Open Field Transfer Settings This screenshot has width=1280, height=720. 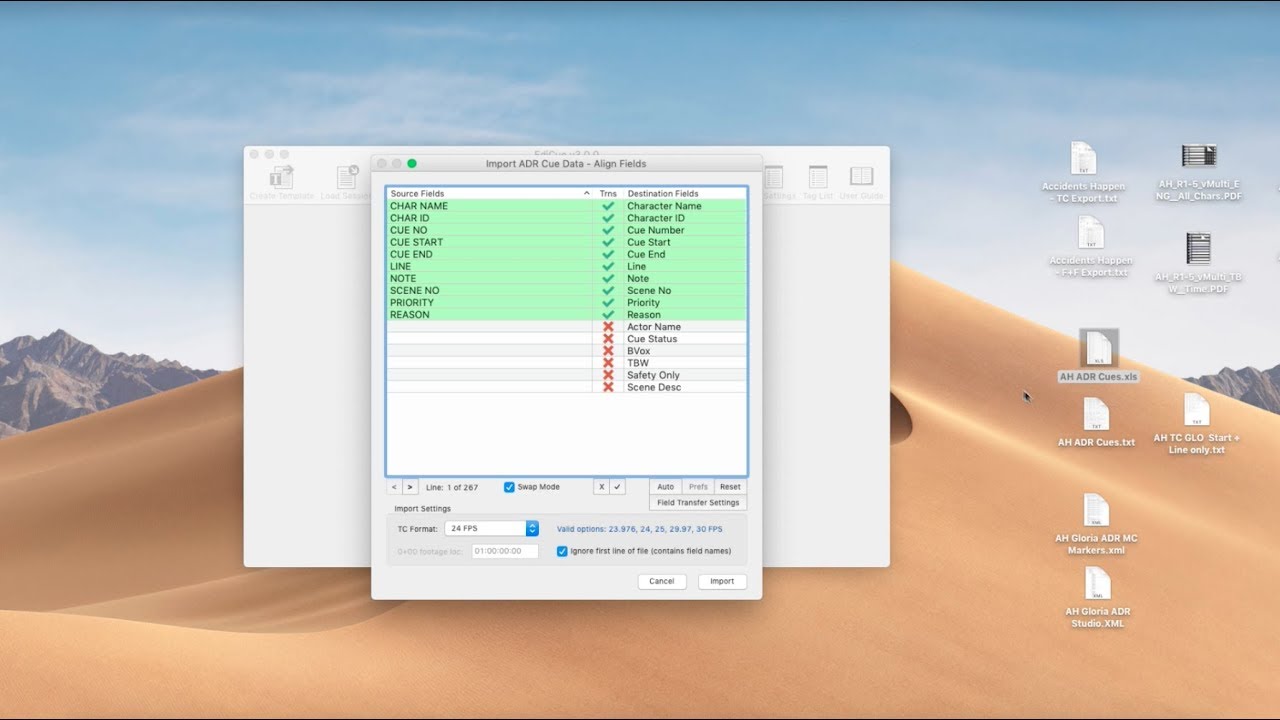coord(698,503)
